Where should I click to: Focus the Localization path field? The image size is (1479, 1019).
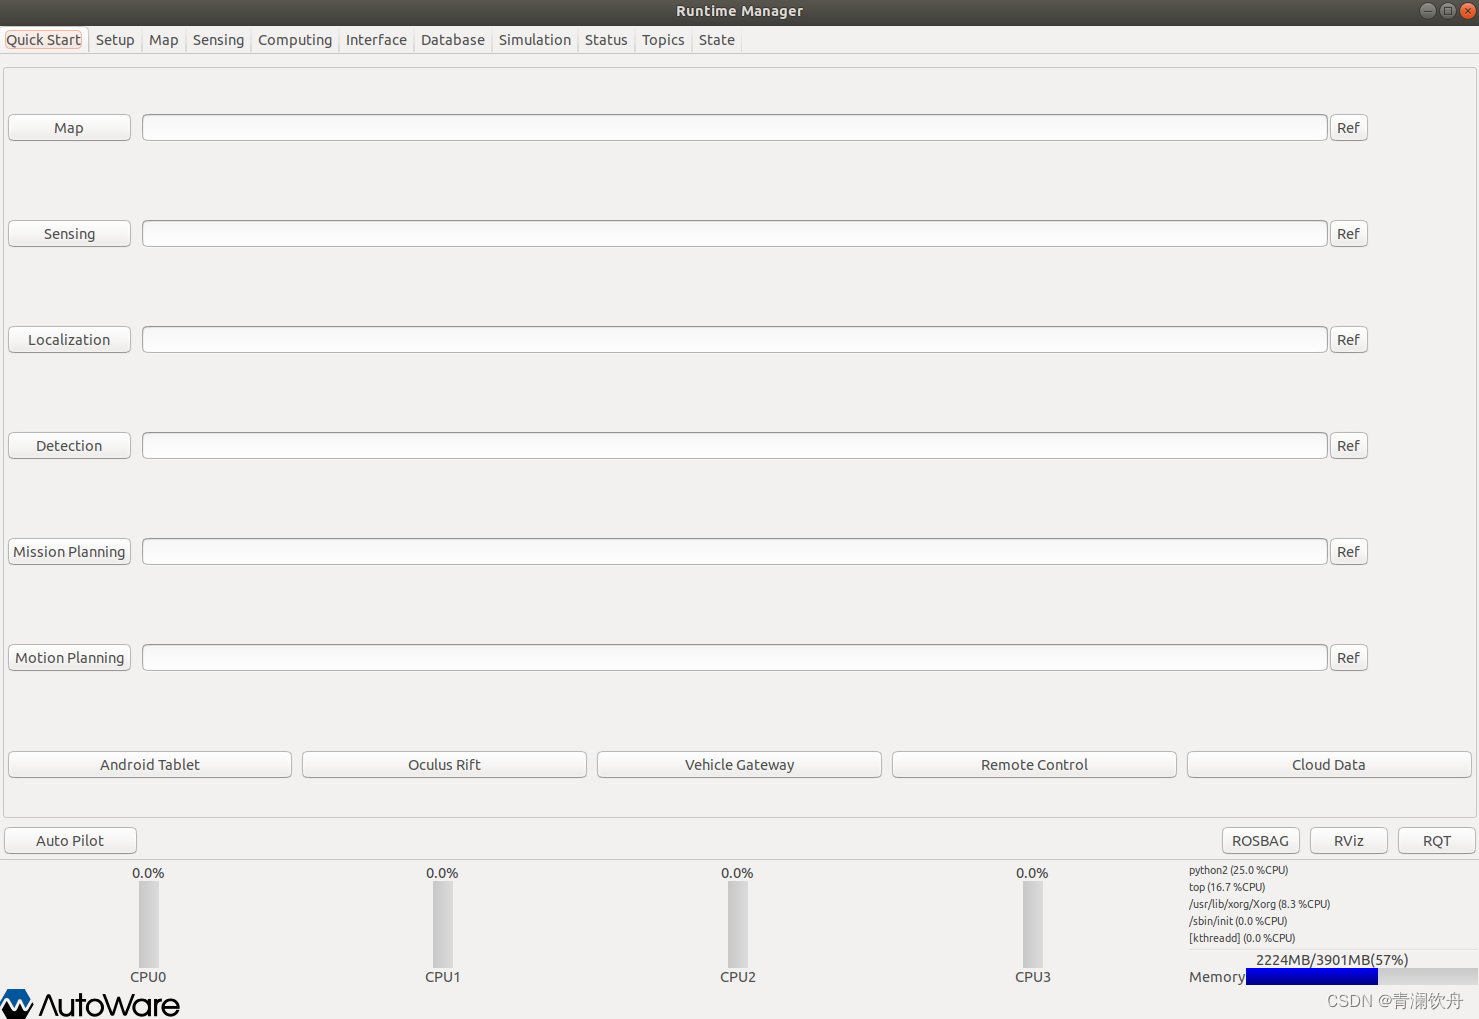[x=735, y=340]
